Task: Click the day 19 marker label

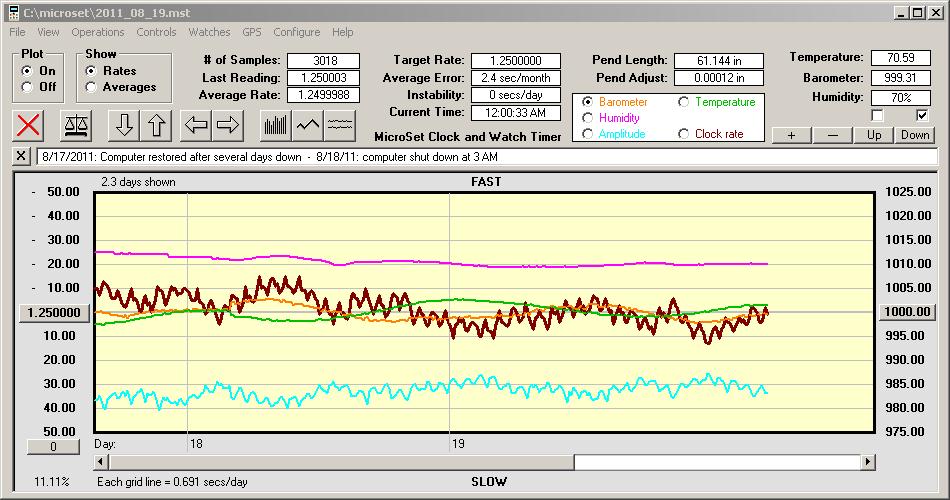Action: [x=459, y=444]
